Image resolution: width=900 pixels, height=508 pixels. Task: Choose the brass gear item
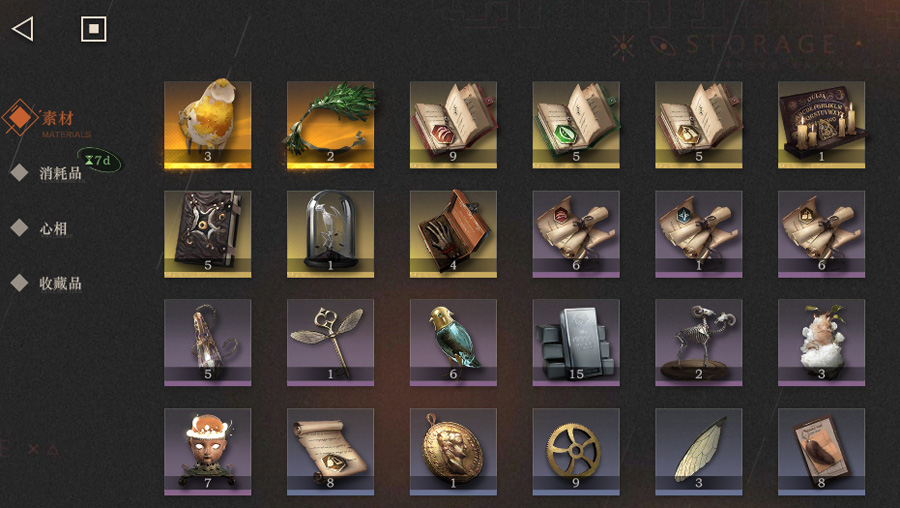point(576,452)
